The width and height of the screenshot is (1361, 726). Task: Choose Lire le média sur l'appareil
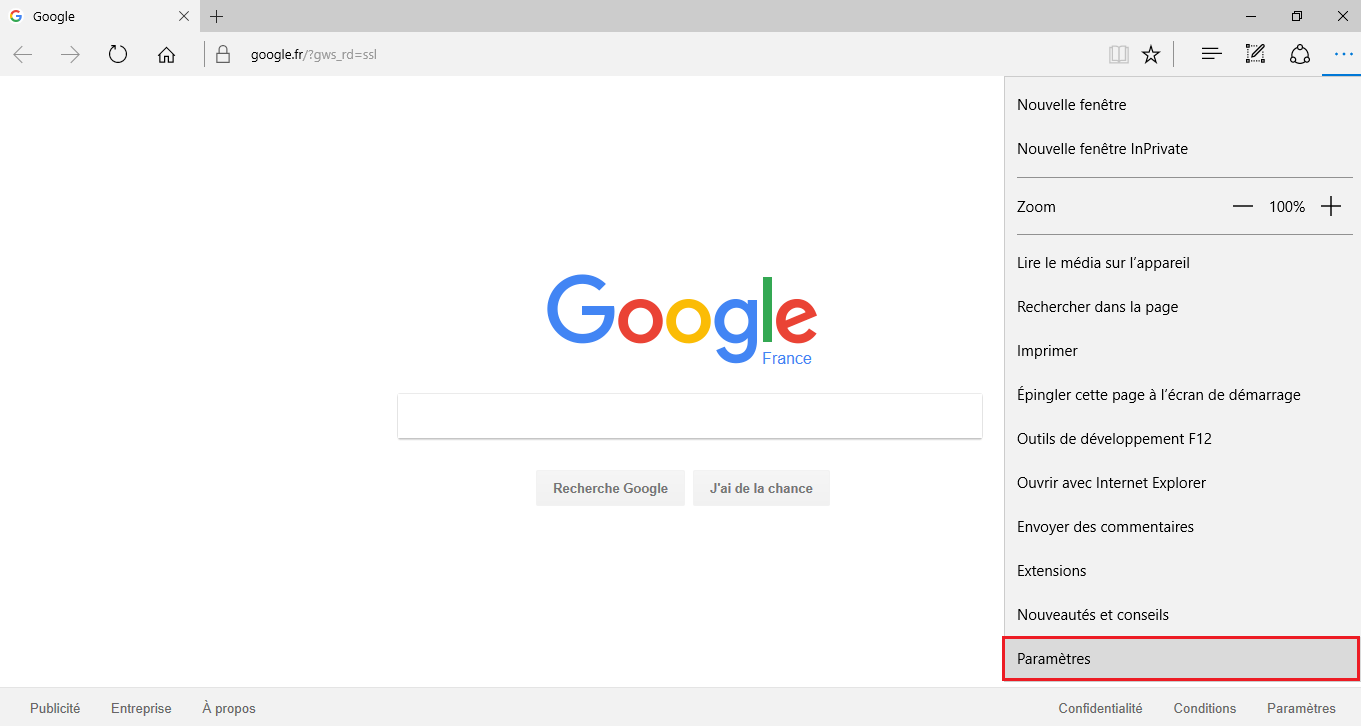pyautogui.click(x=1182, y=263)
